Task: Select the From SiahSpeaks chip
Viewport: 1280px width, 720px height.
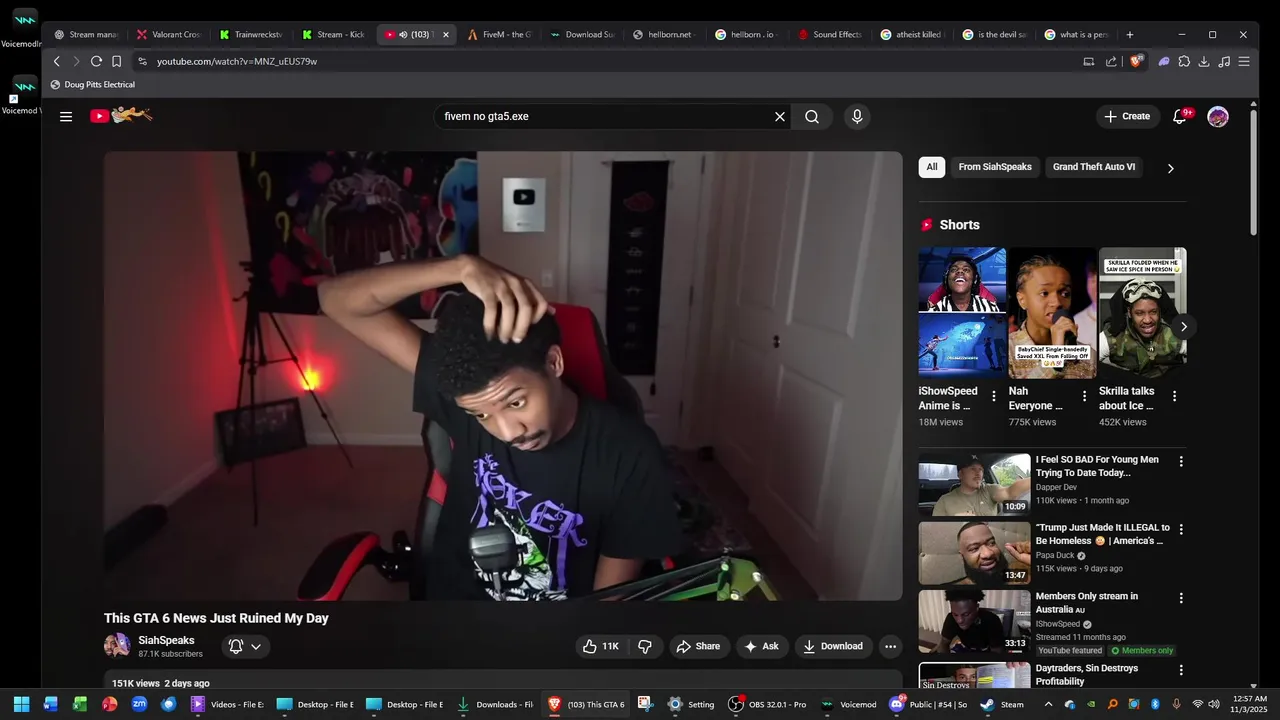Action: pyautogui.click(x=995, y=167)
